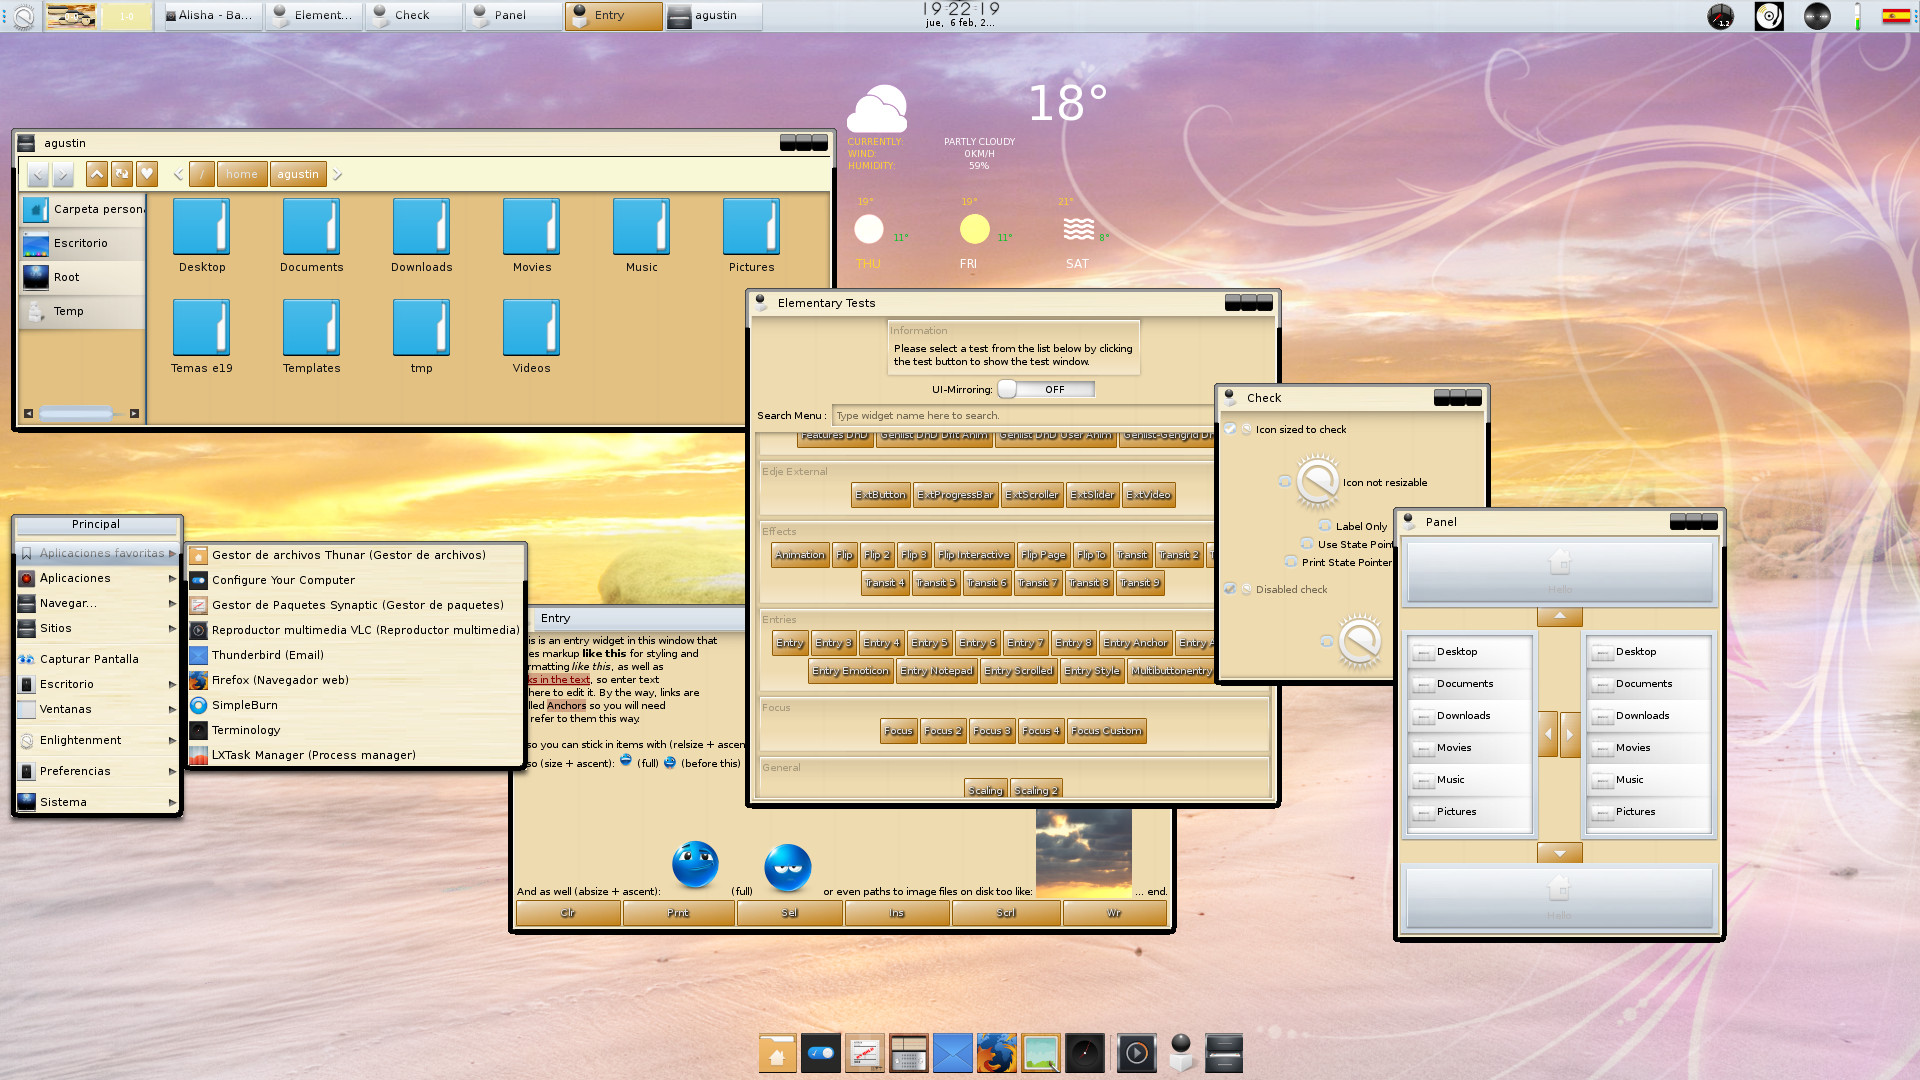Viewport: 1920px width, 1080px height.
Task: Switch to the Check window in the taskbar
Action: [413, 15]
